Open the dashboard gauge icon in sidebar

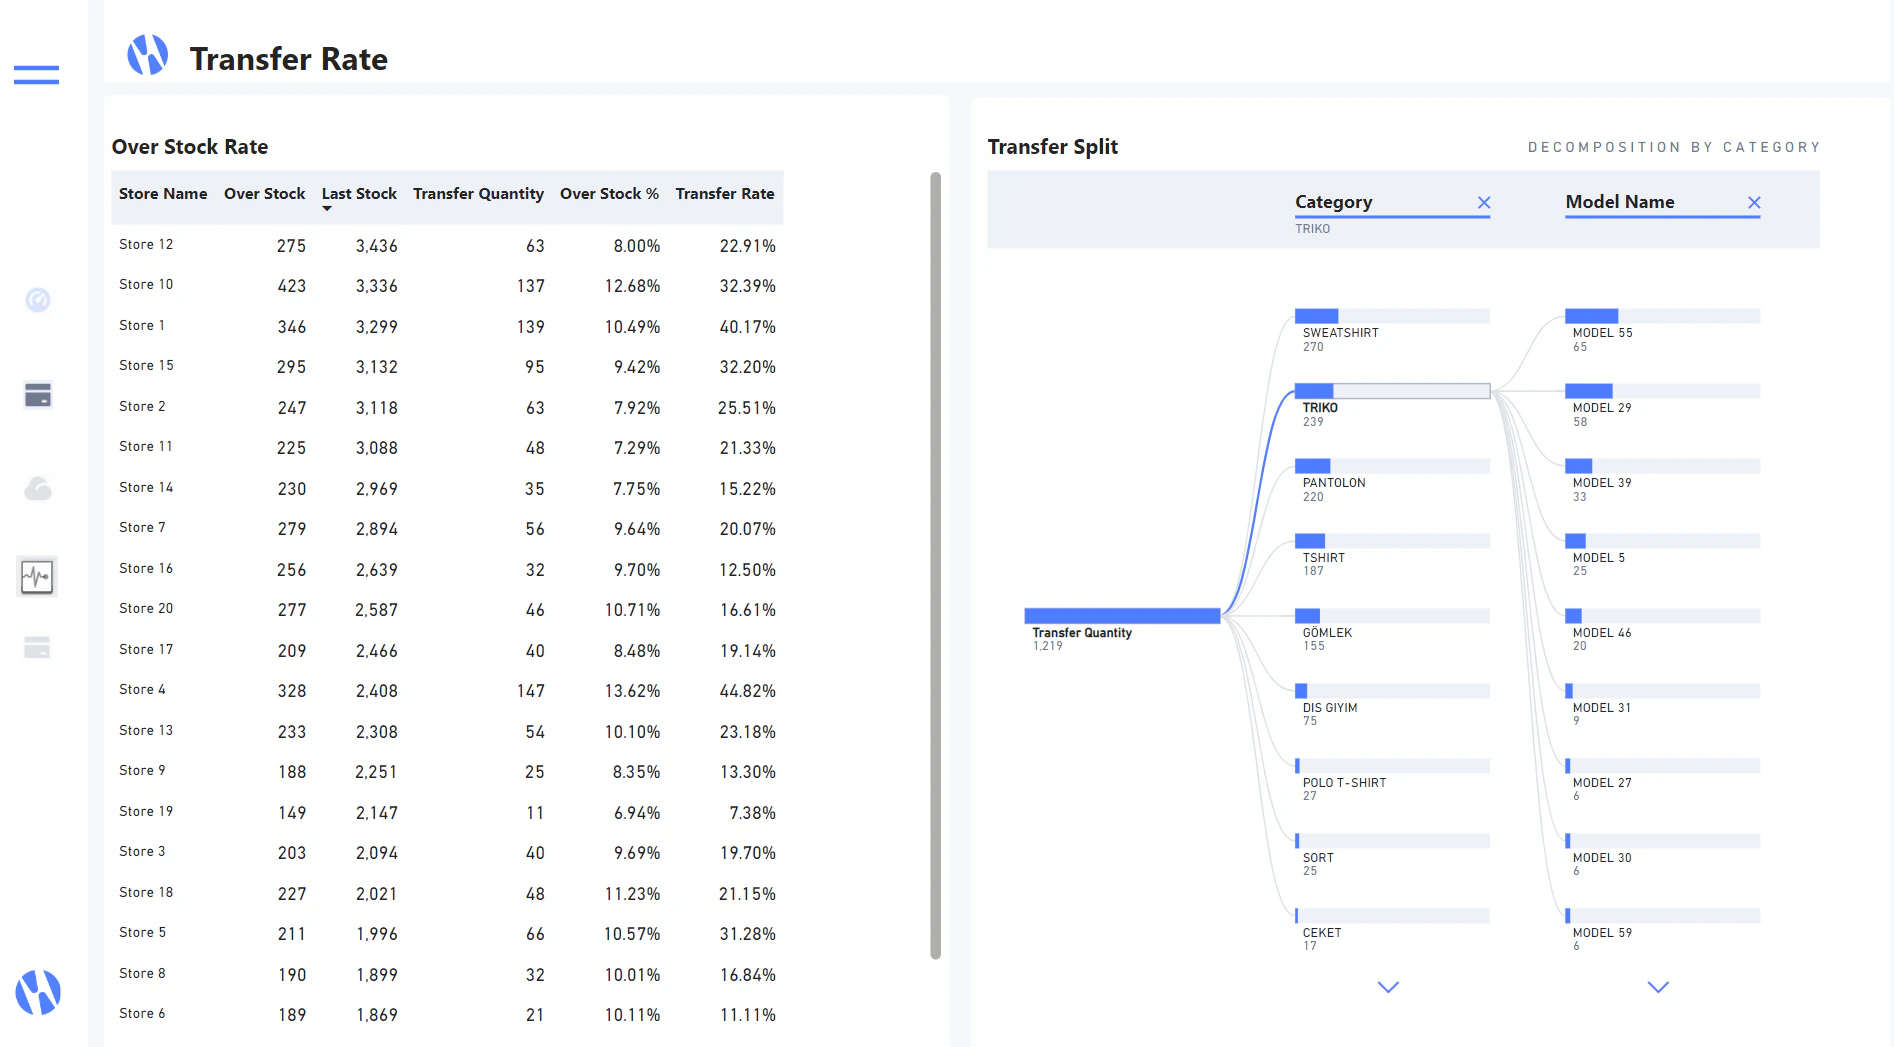[x=37, y=299]
